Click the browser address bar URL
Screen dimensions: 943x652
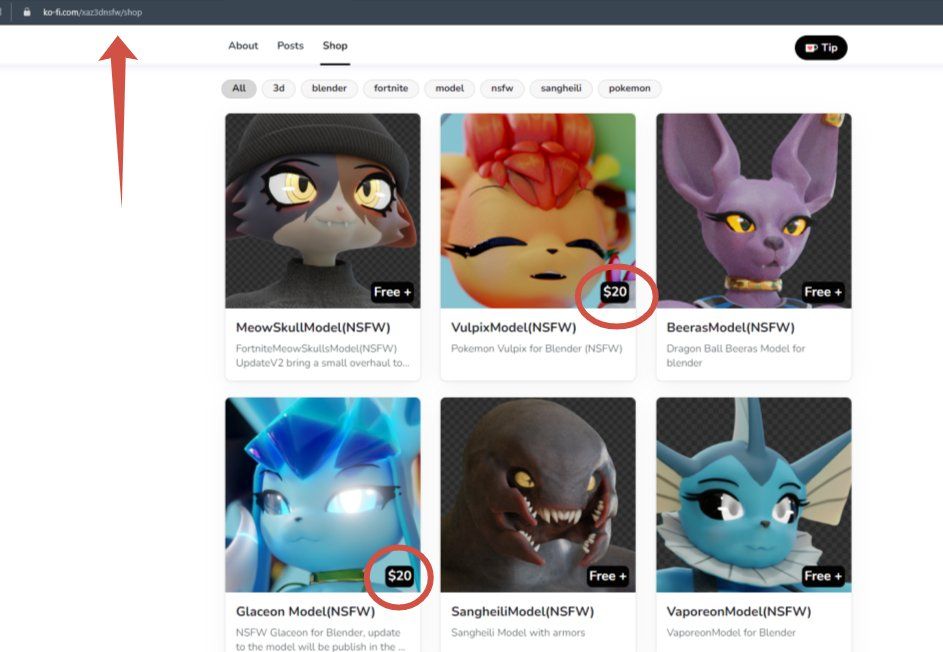(93, 12)
